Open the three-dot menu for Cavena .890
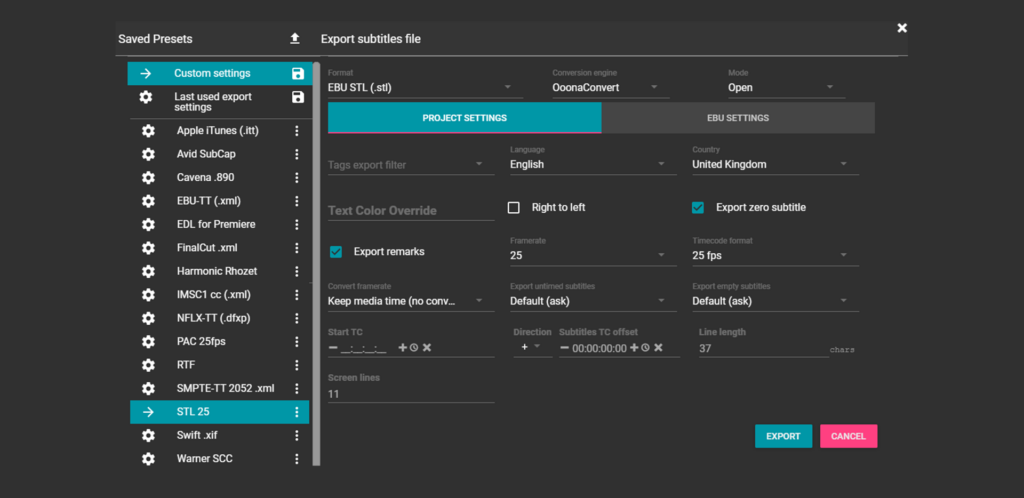1024x498 pixels. [x=296, y=178]
